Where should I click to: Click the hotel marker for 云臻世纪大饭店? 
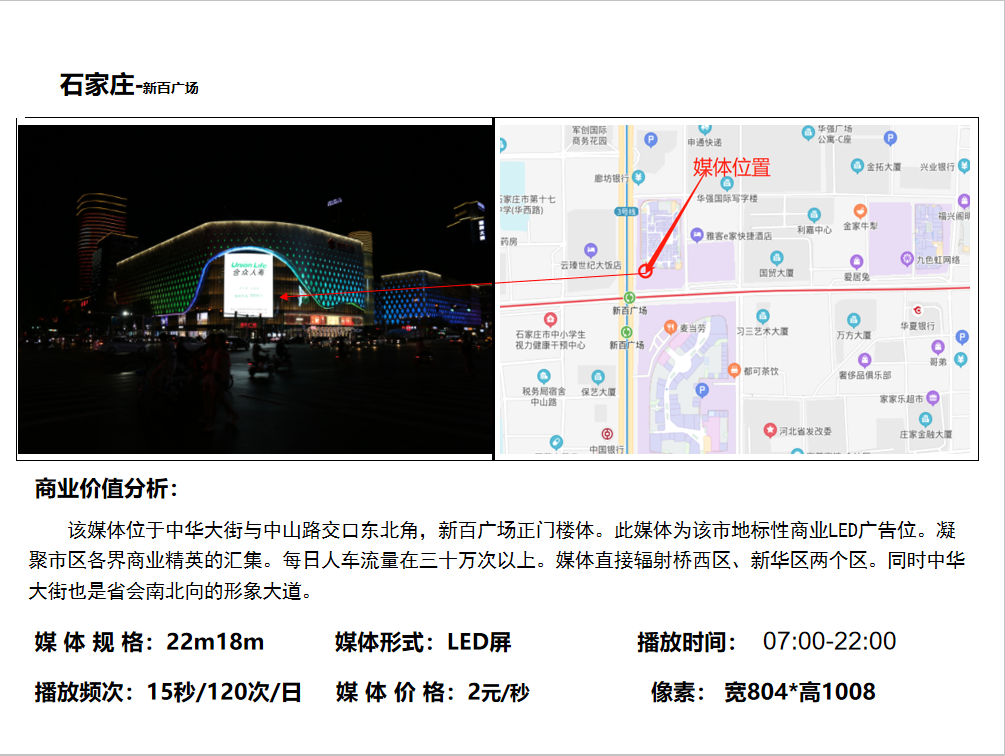[590, 251]
